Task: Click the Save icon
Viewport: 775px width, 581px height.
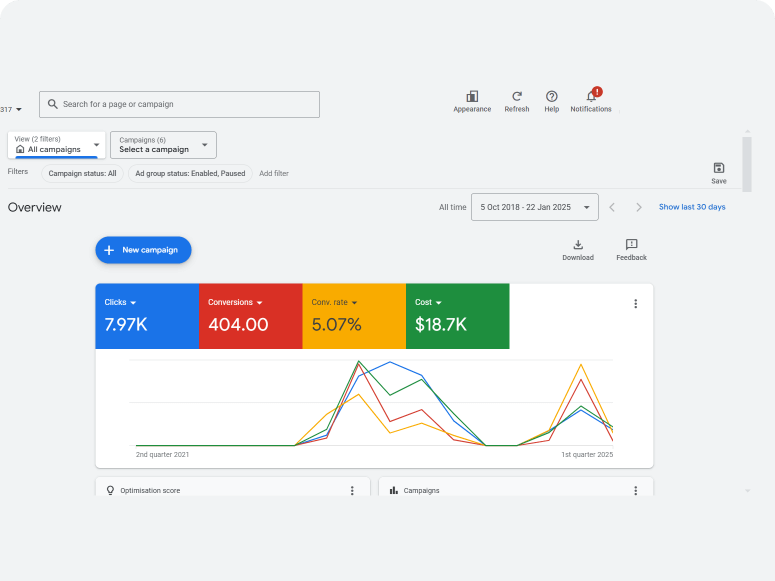Action: tap(719, 168)
